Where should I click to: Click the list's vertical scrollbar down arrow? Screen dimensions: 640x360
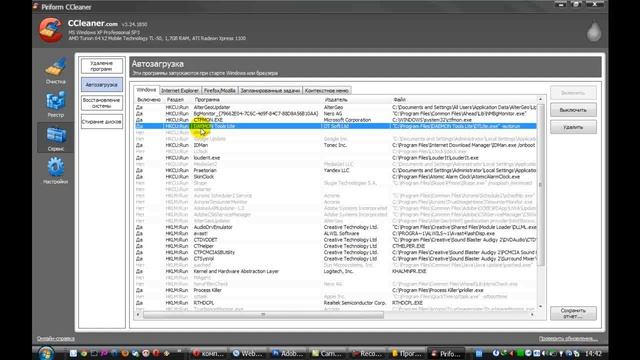point(540,307)
